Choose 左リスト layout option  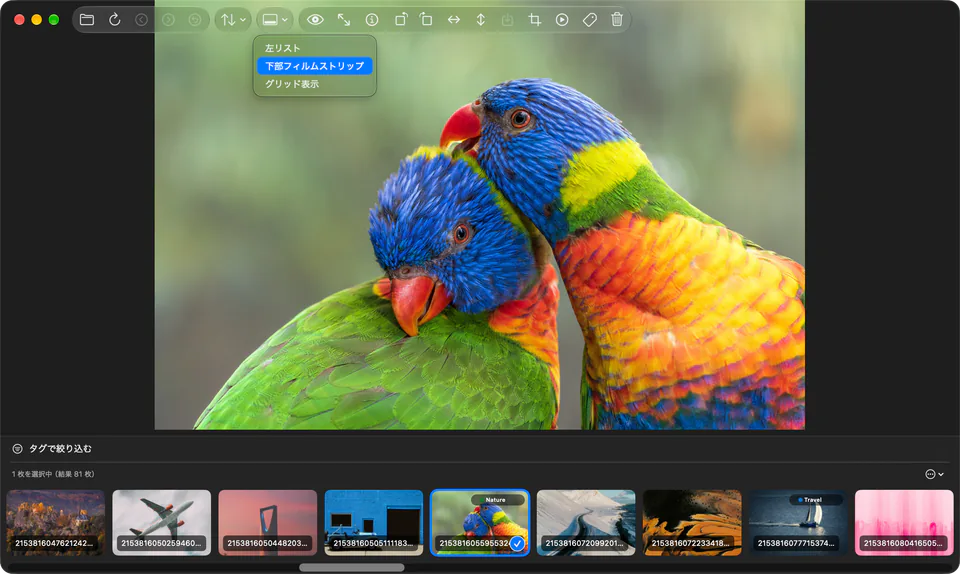coord(315,48)
